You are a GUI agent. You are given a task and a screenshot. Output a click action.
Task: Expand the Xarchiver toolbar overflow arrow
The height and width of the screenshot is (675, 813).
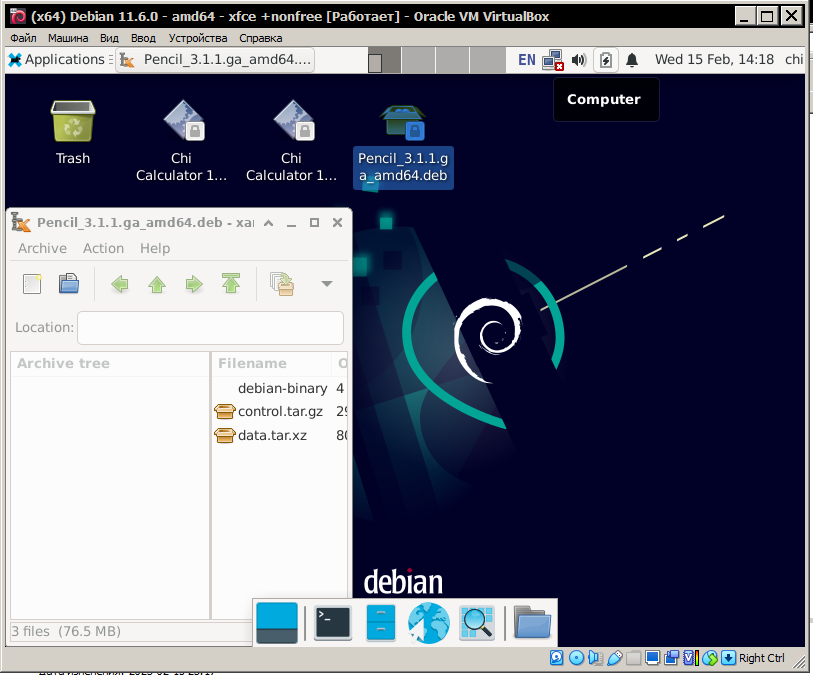327,284
